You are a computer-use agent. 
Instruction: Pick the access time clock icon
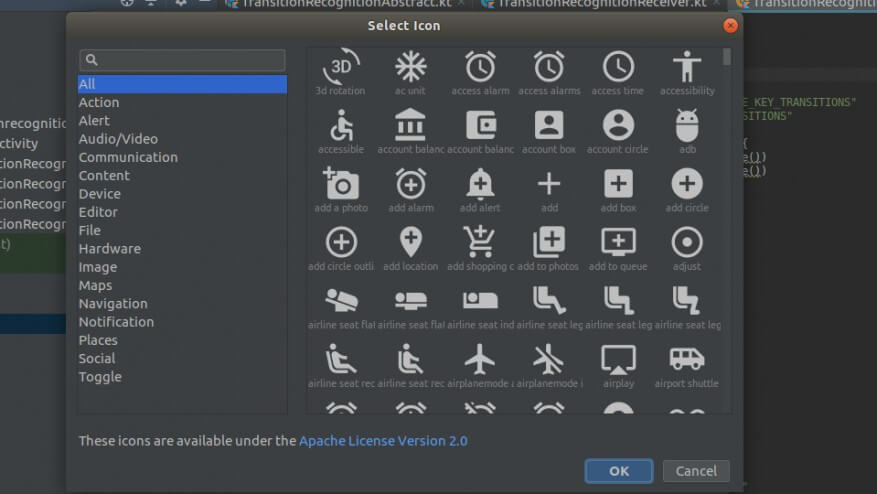(x=618, y=67)
